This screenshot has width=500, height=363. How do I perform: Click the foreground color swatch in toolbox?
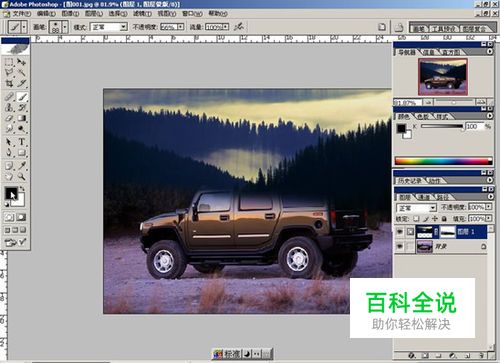11,193
